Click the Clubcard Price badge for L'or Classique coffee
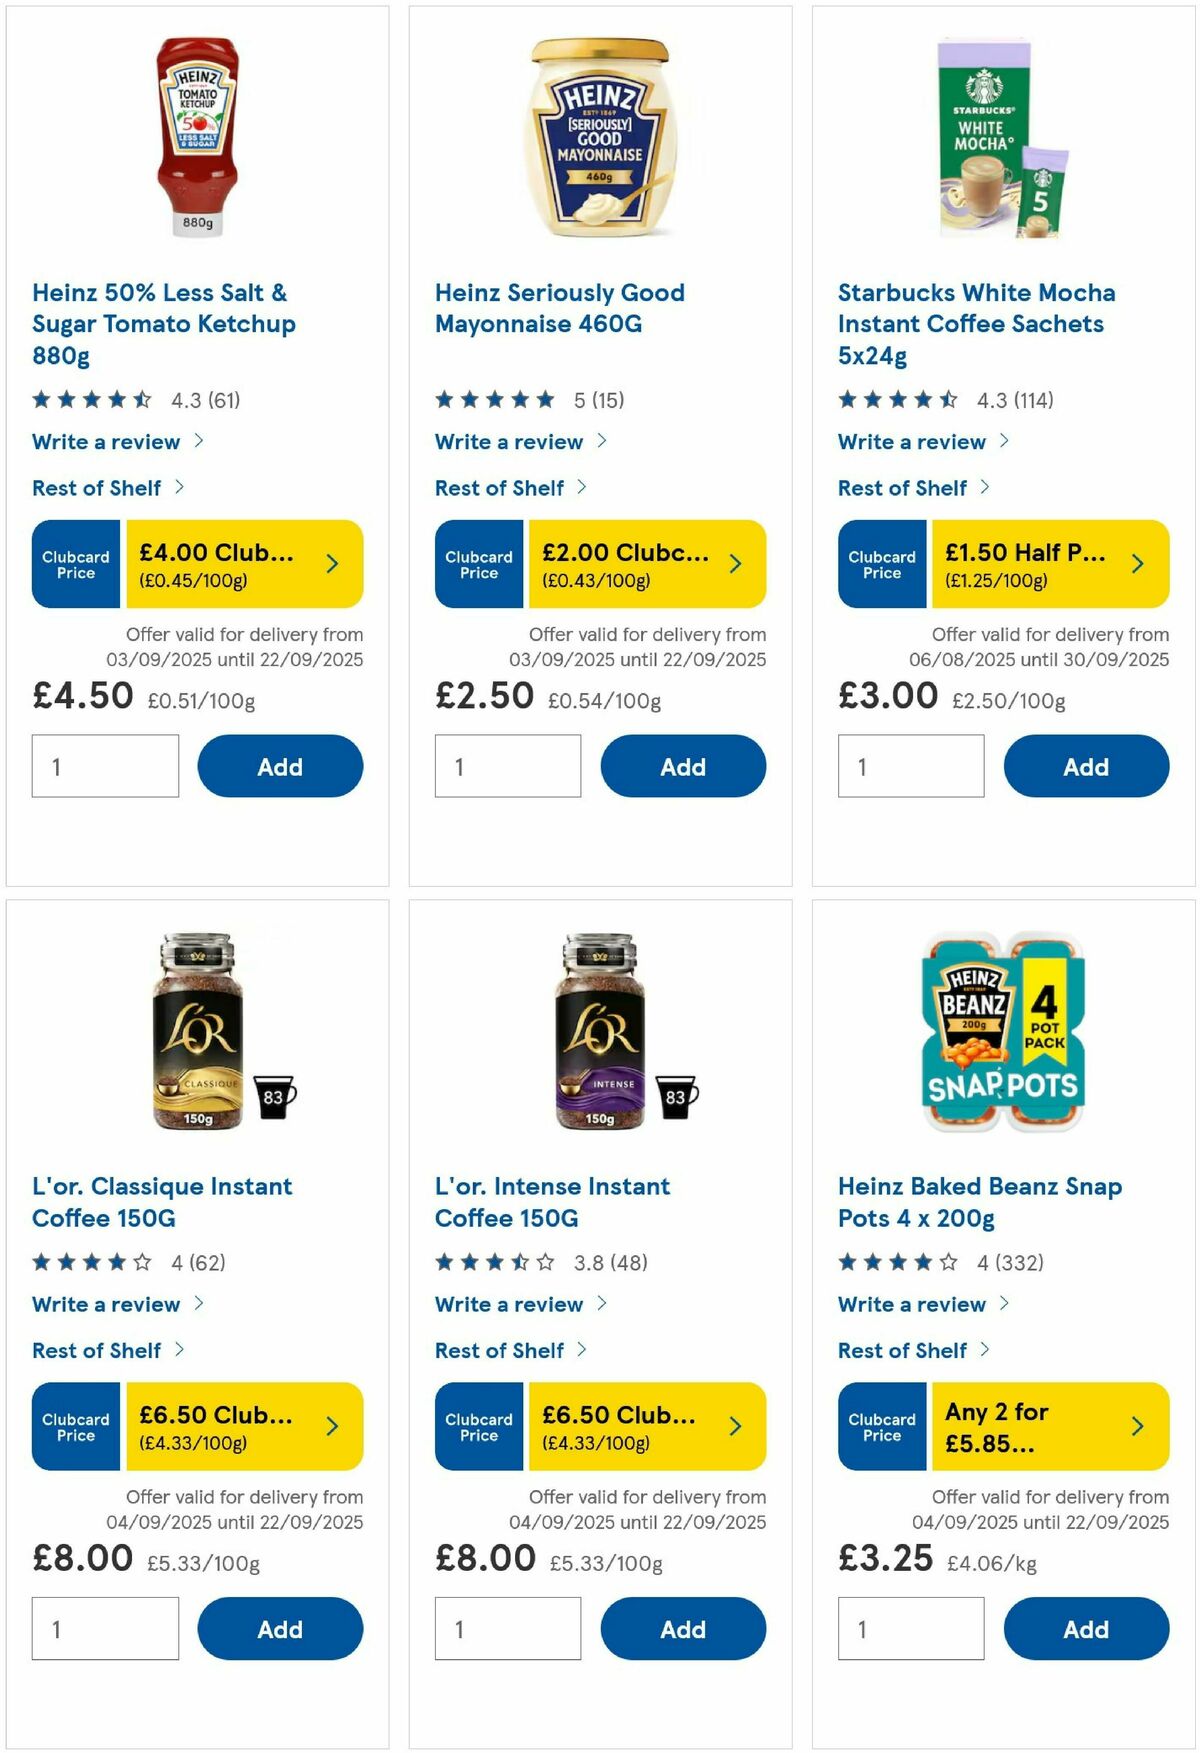The height and width of the screenshot is (1753, 1200). coord(75,1426)
